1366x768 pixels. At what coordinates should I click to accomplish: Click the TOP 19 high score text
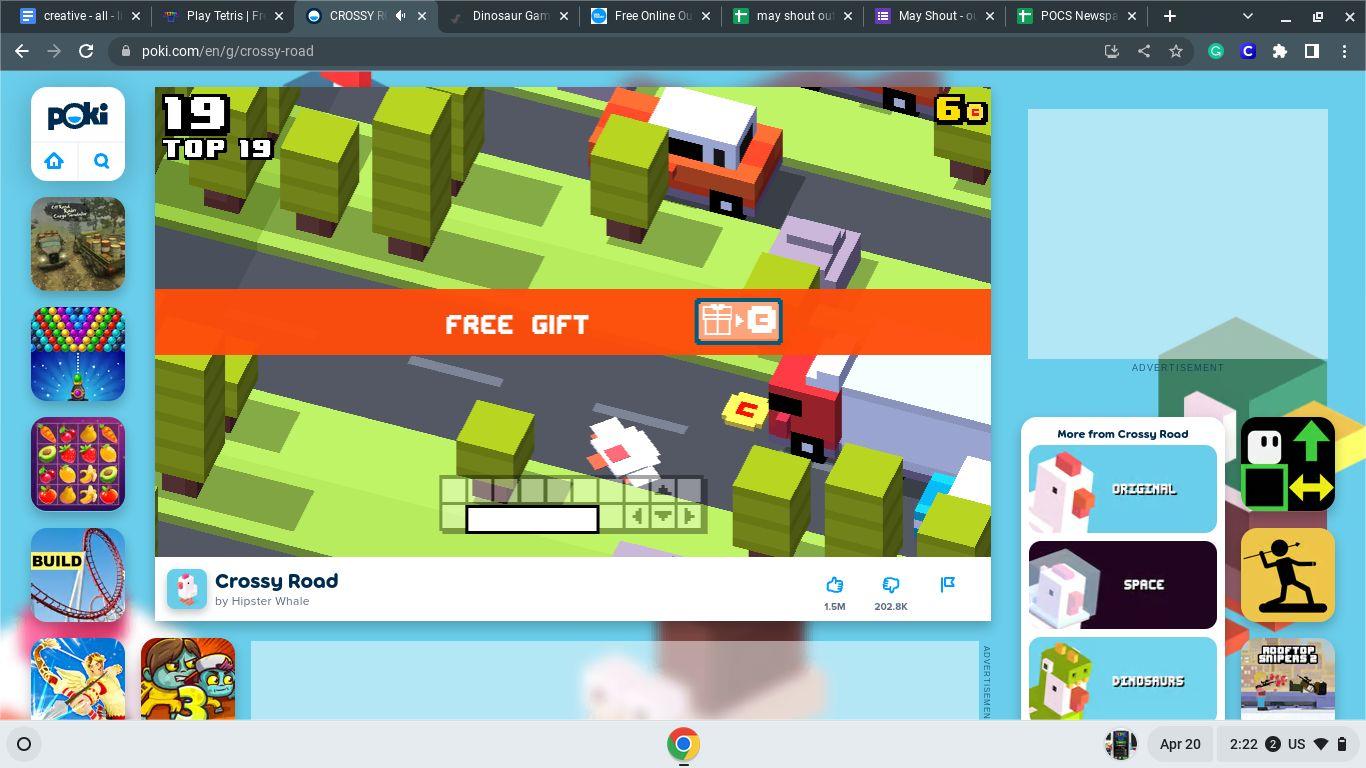point(218,149)
